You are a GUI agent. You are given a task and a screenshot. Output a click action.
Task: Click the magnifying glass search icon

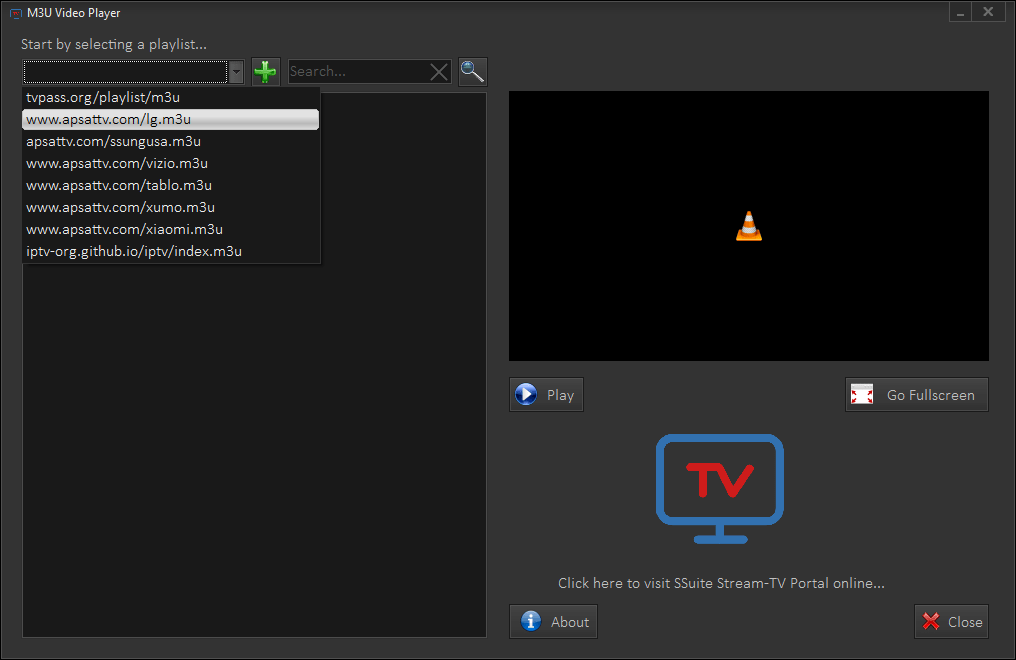click(472, 72)
